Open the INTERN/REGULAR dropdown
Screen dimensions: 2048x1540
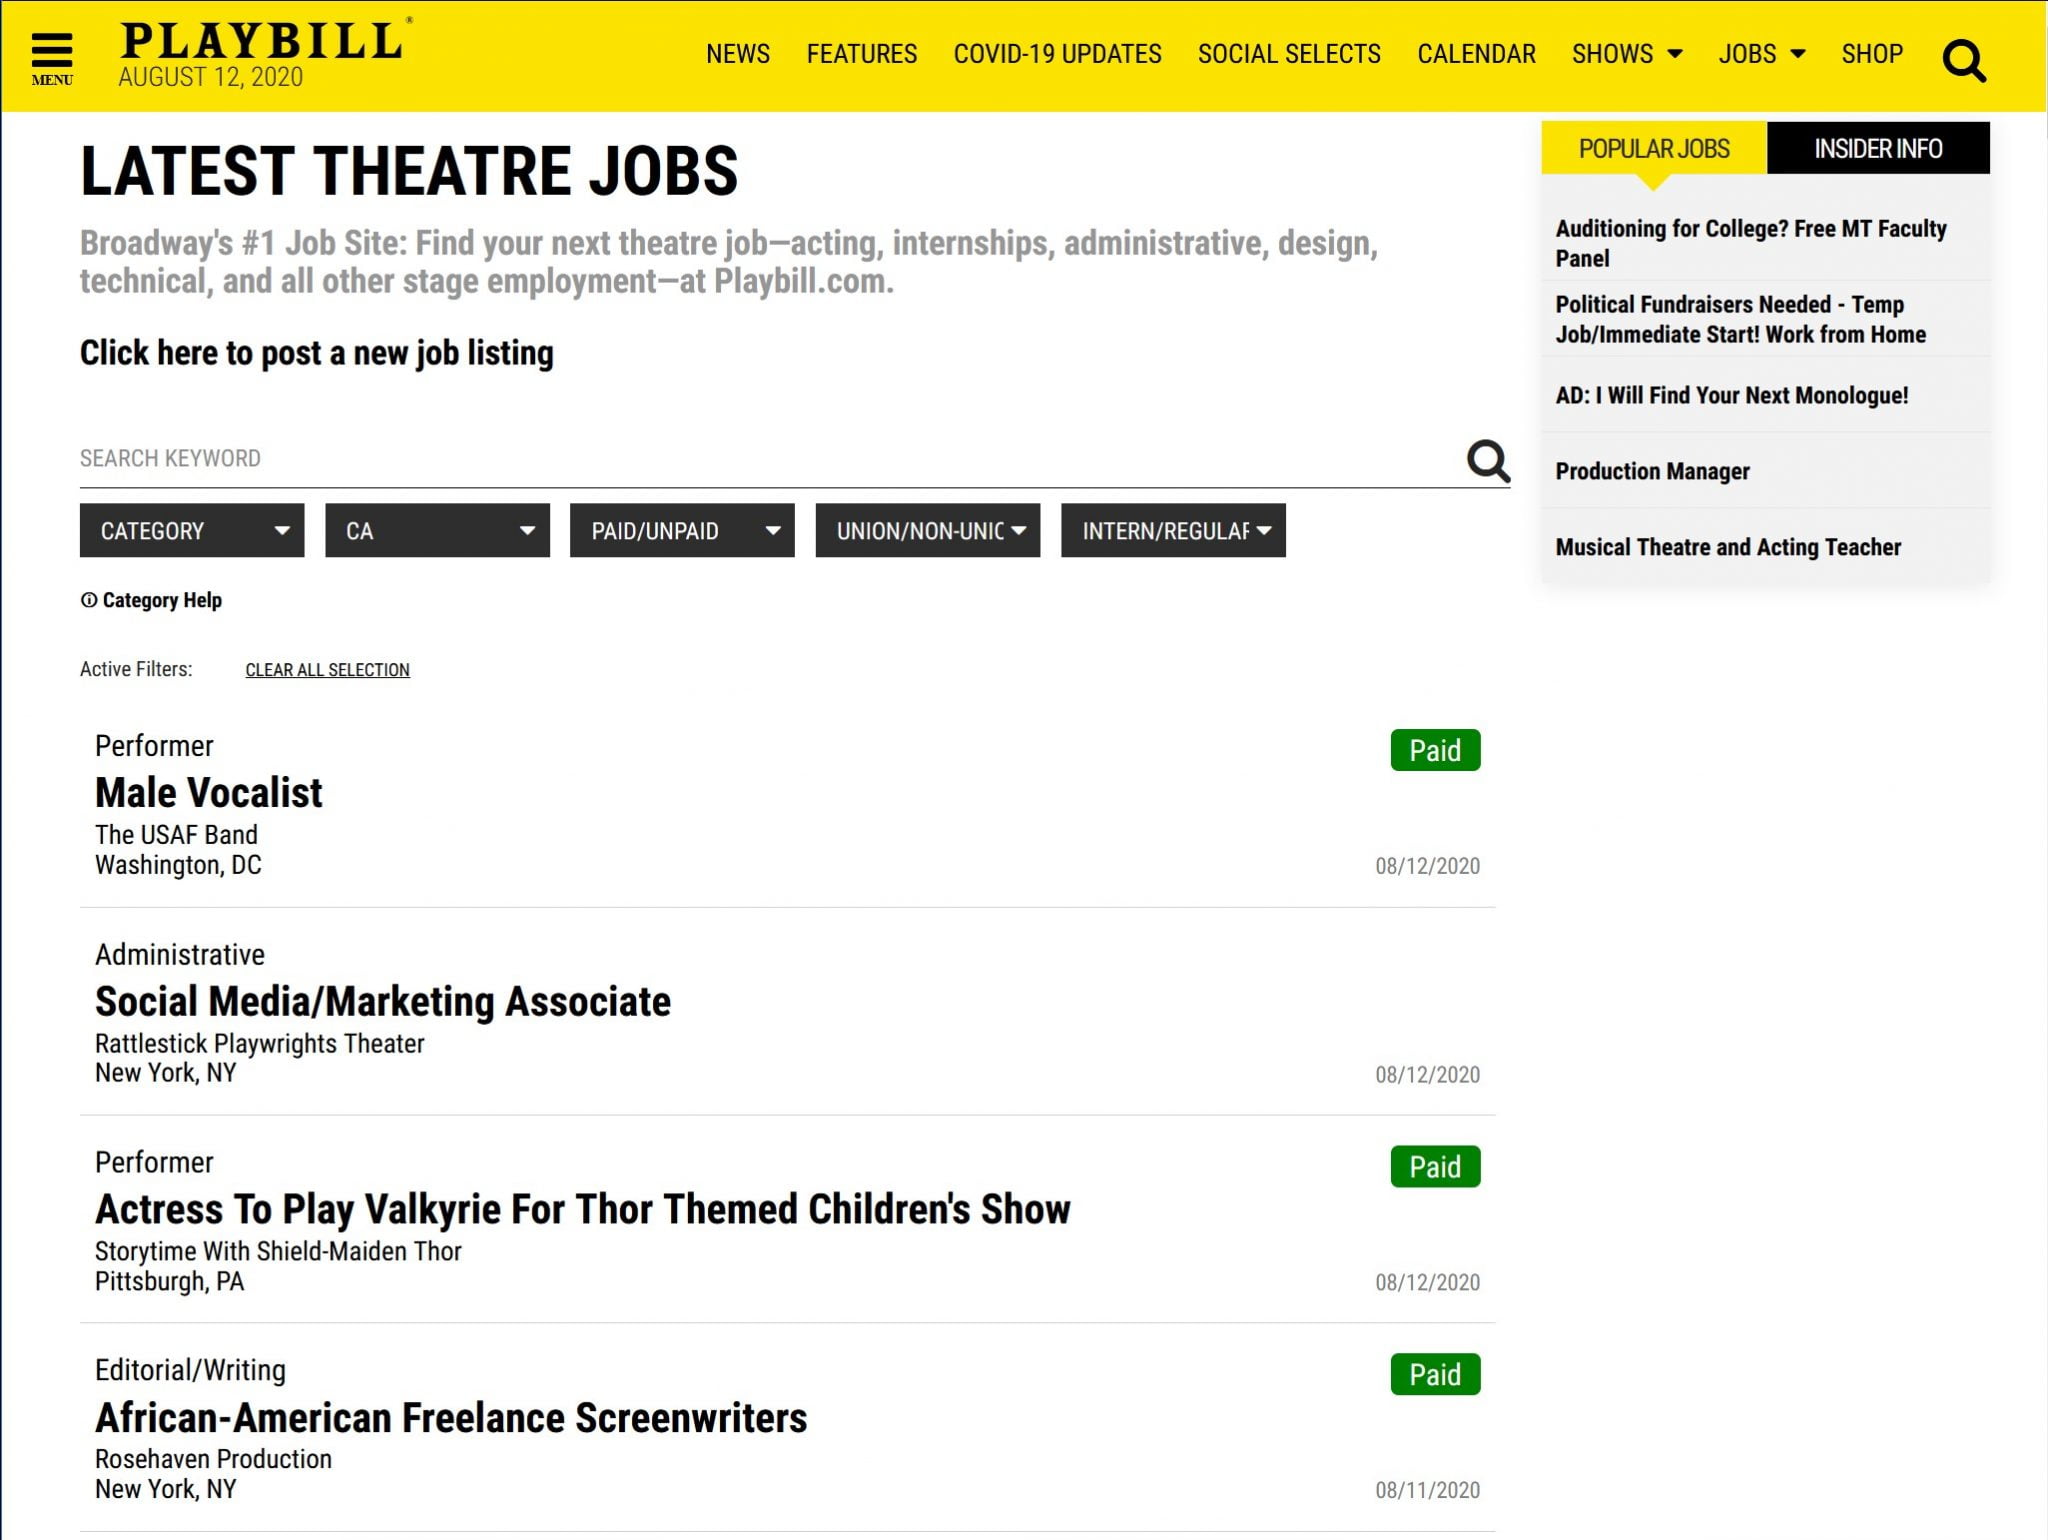pyautogui.click(x=1172, y=530)
